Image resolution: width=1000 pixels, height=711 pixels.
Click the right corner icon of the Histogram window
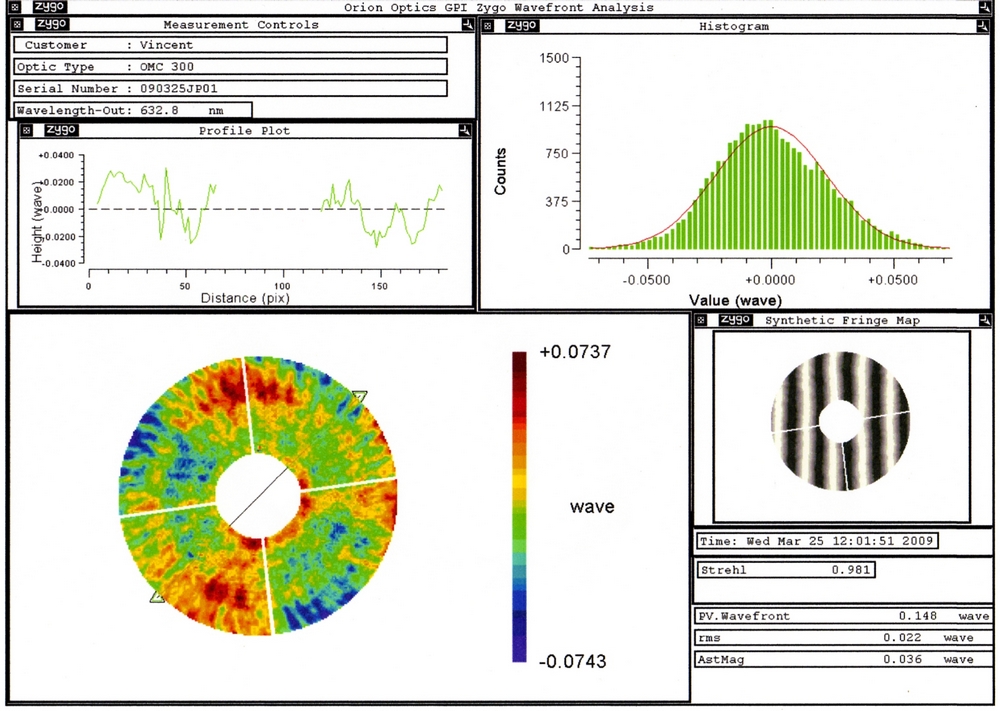982,26
